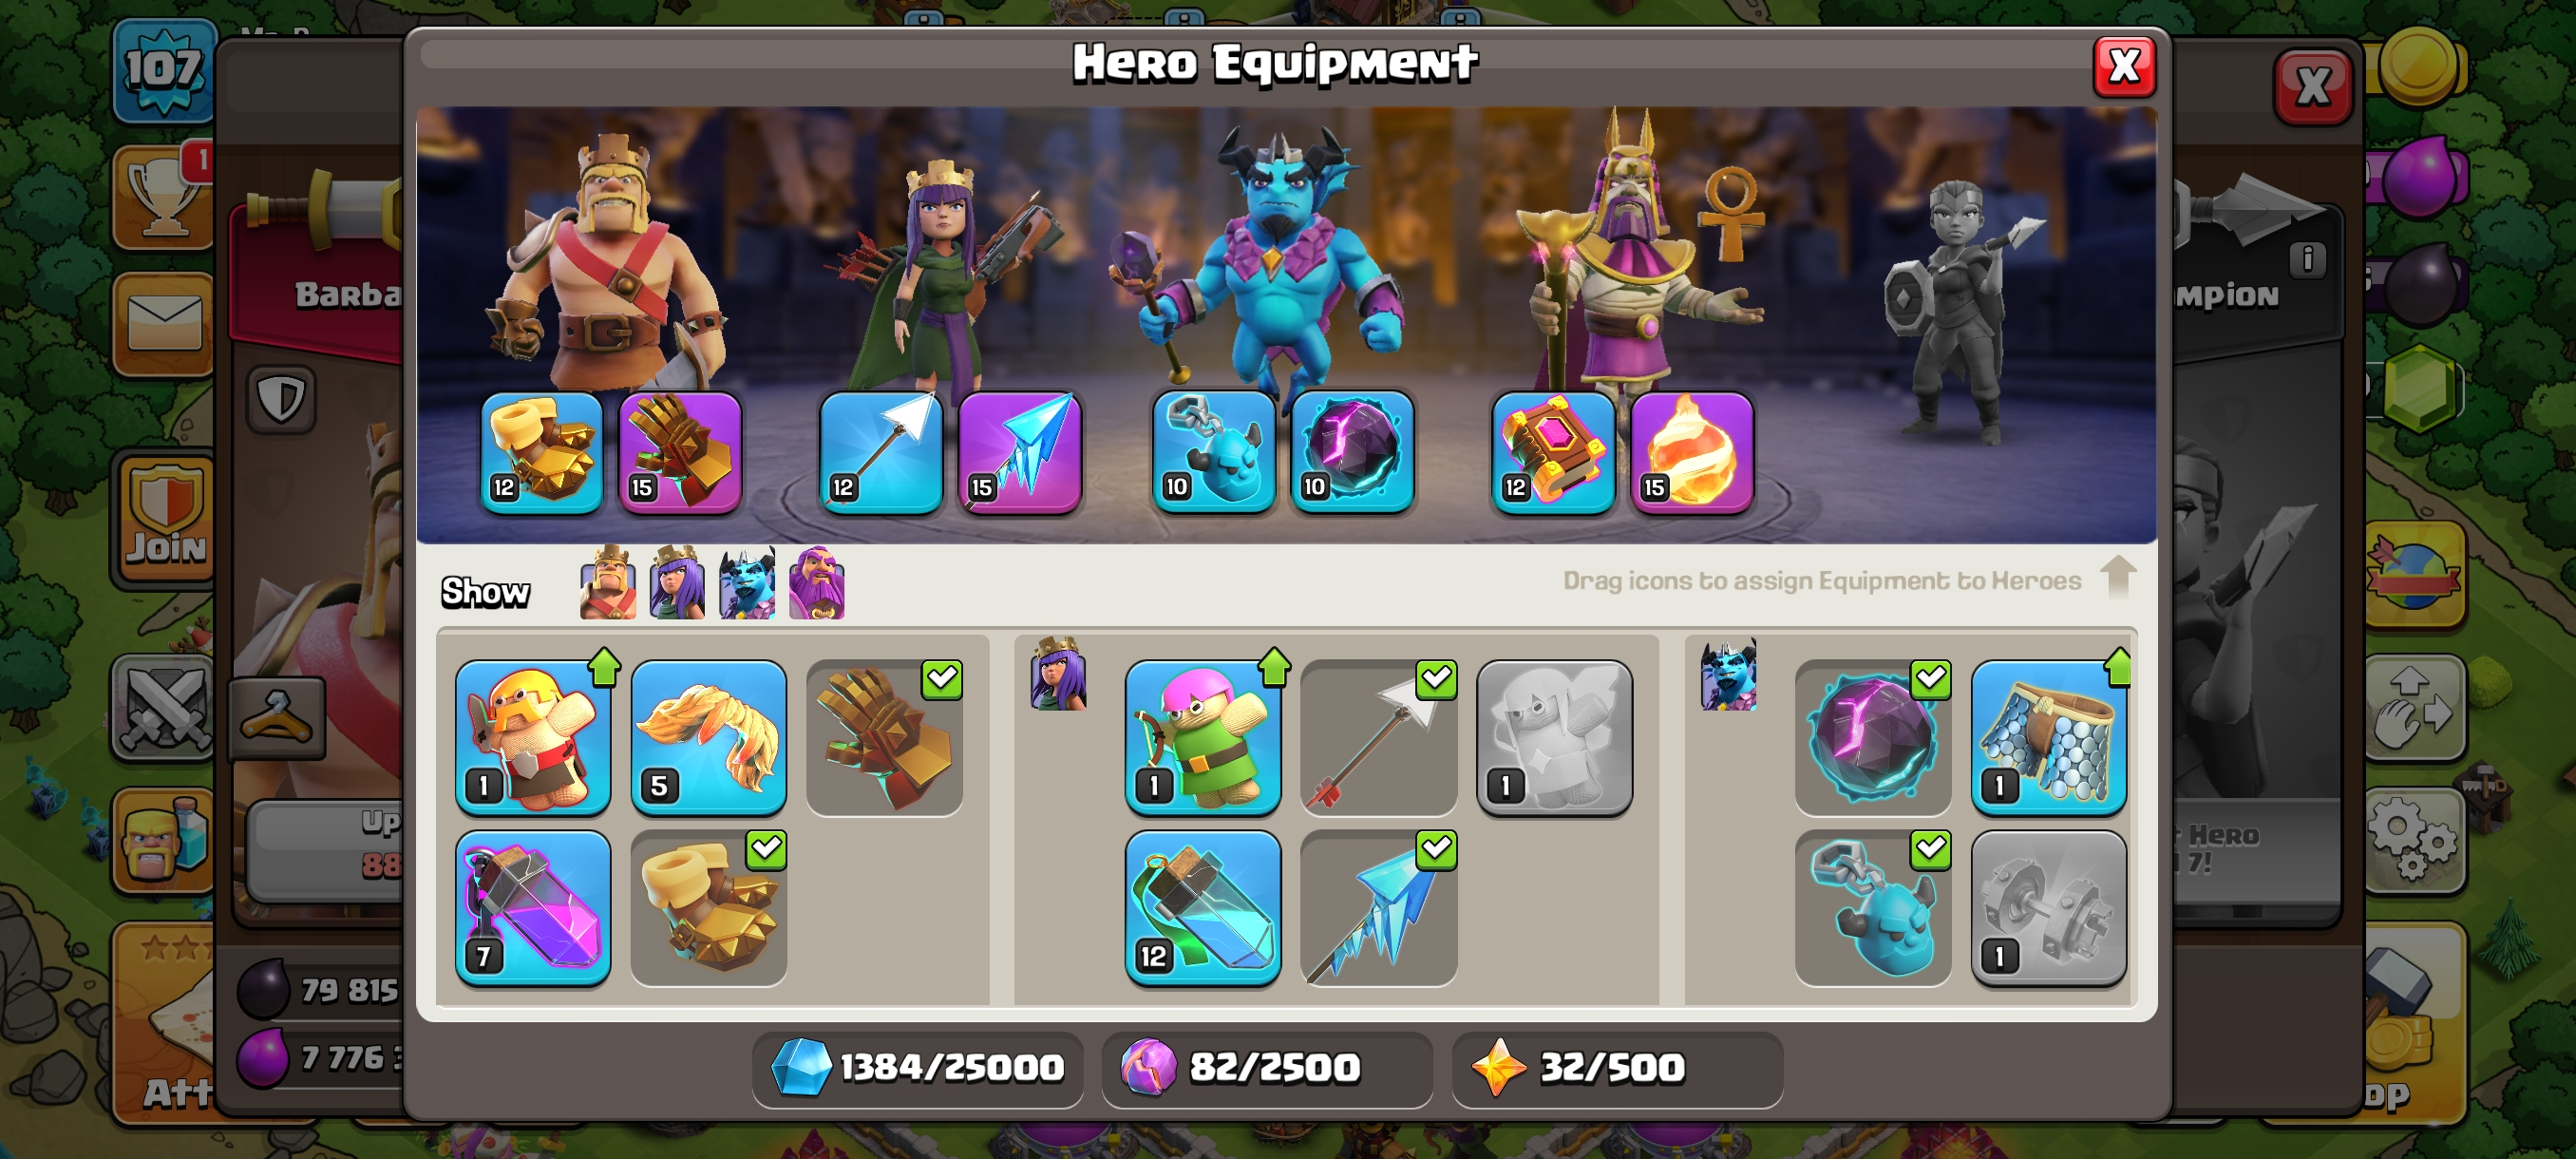This screenshot has width=2576, height=1159.
Task: Toggle the checked Giant Arrow equipment
Action: (x=1378, y=737)
